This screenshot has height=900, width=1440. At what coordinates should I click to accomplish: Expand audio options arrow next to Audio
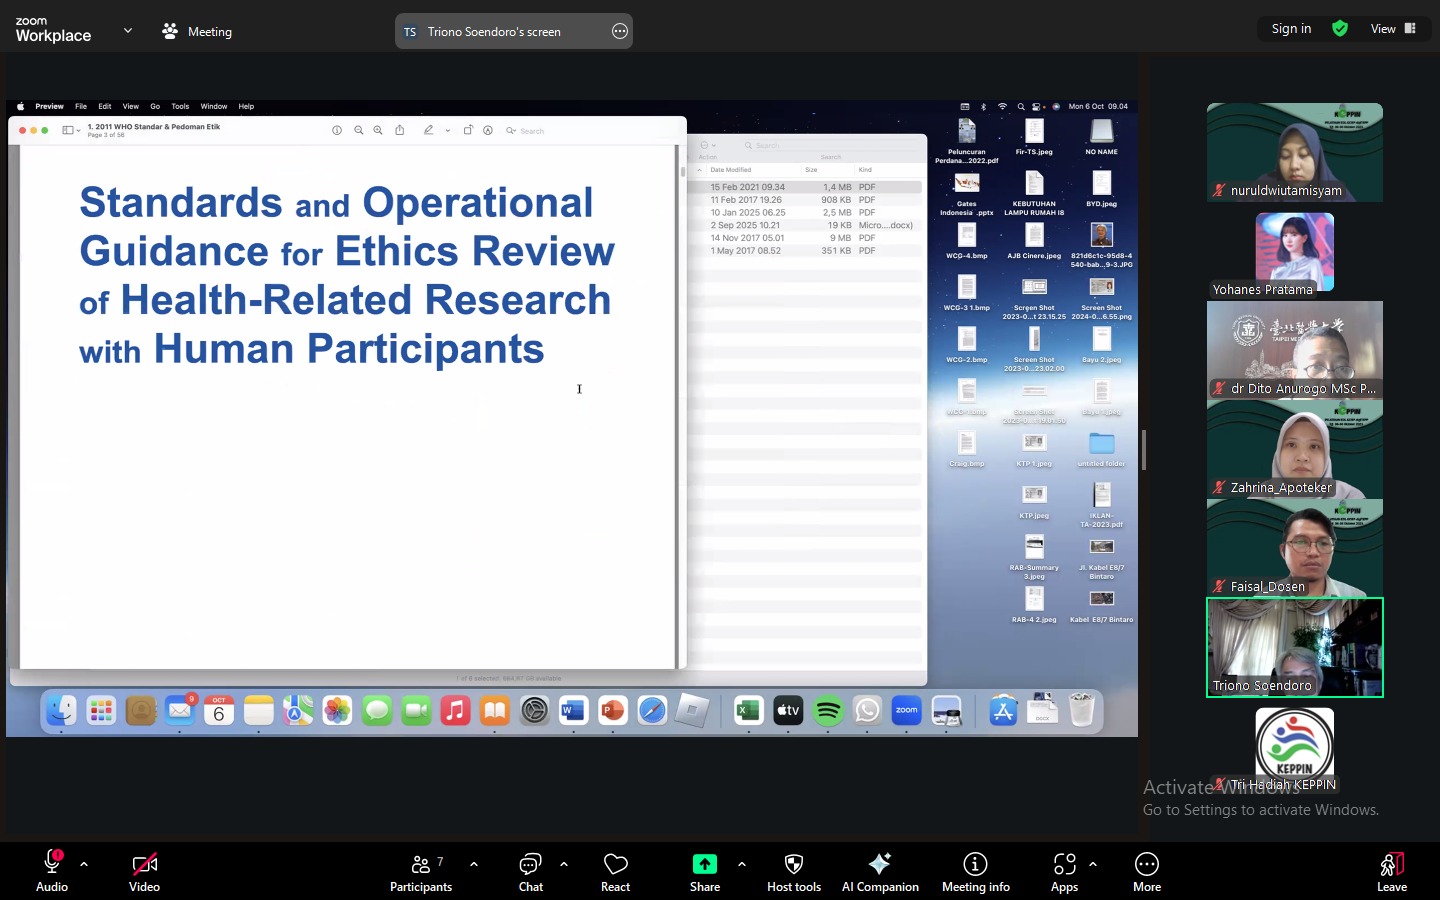[84, 864]
